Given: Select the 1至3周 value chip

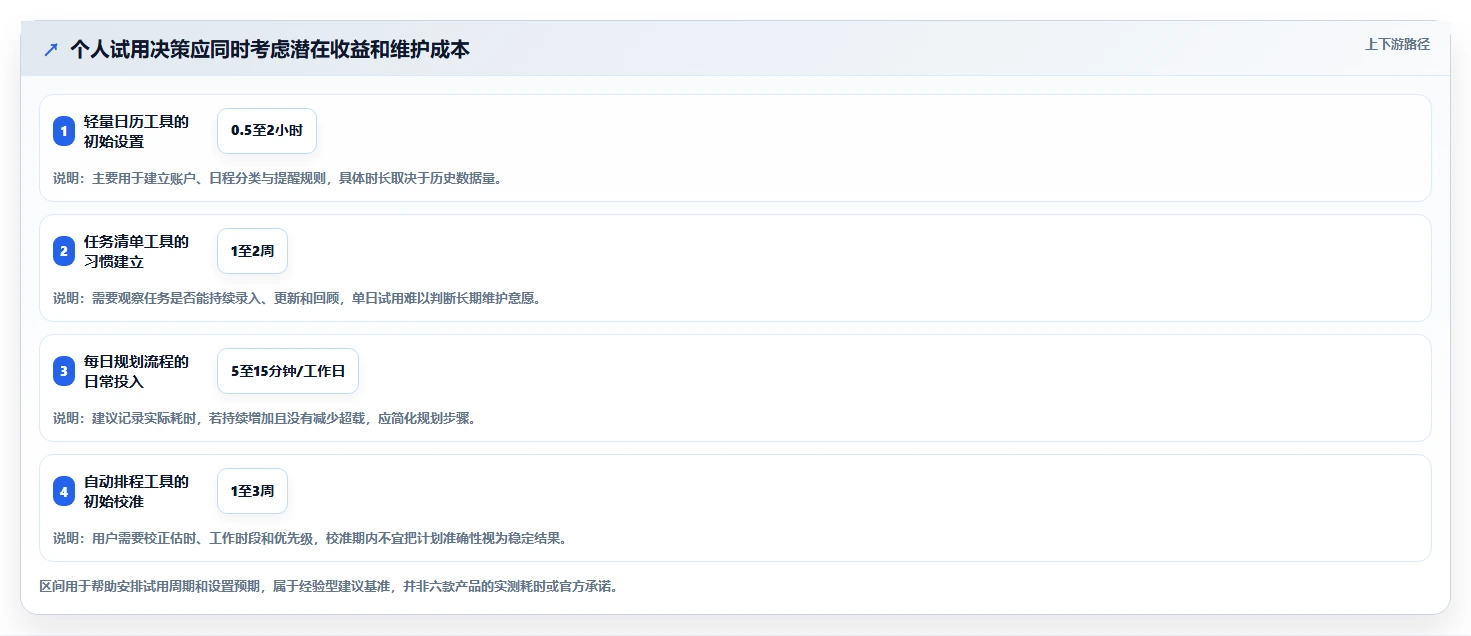Looking at the screenshot, I should click(252, 491).
